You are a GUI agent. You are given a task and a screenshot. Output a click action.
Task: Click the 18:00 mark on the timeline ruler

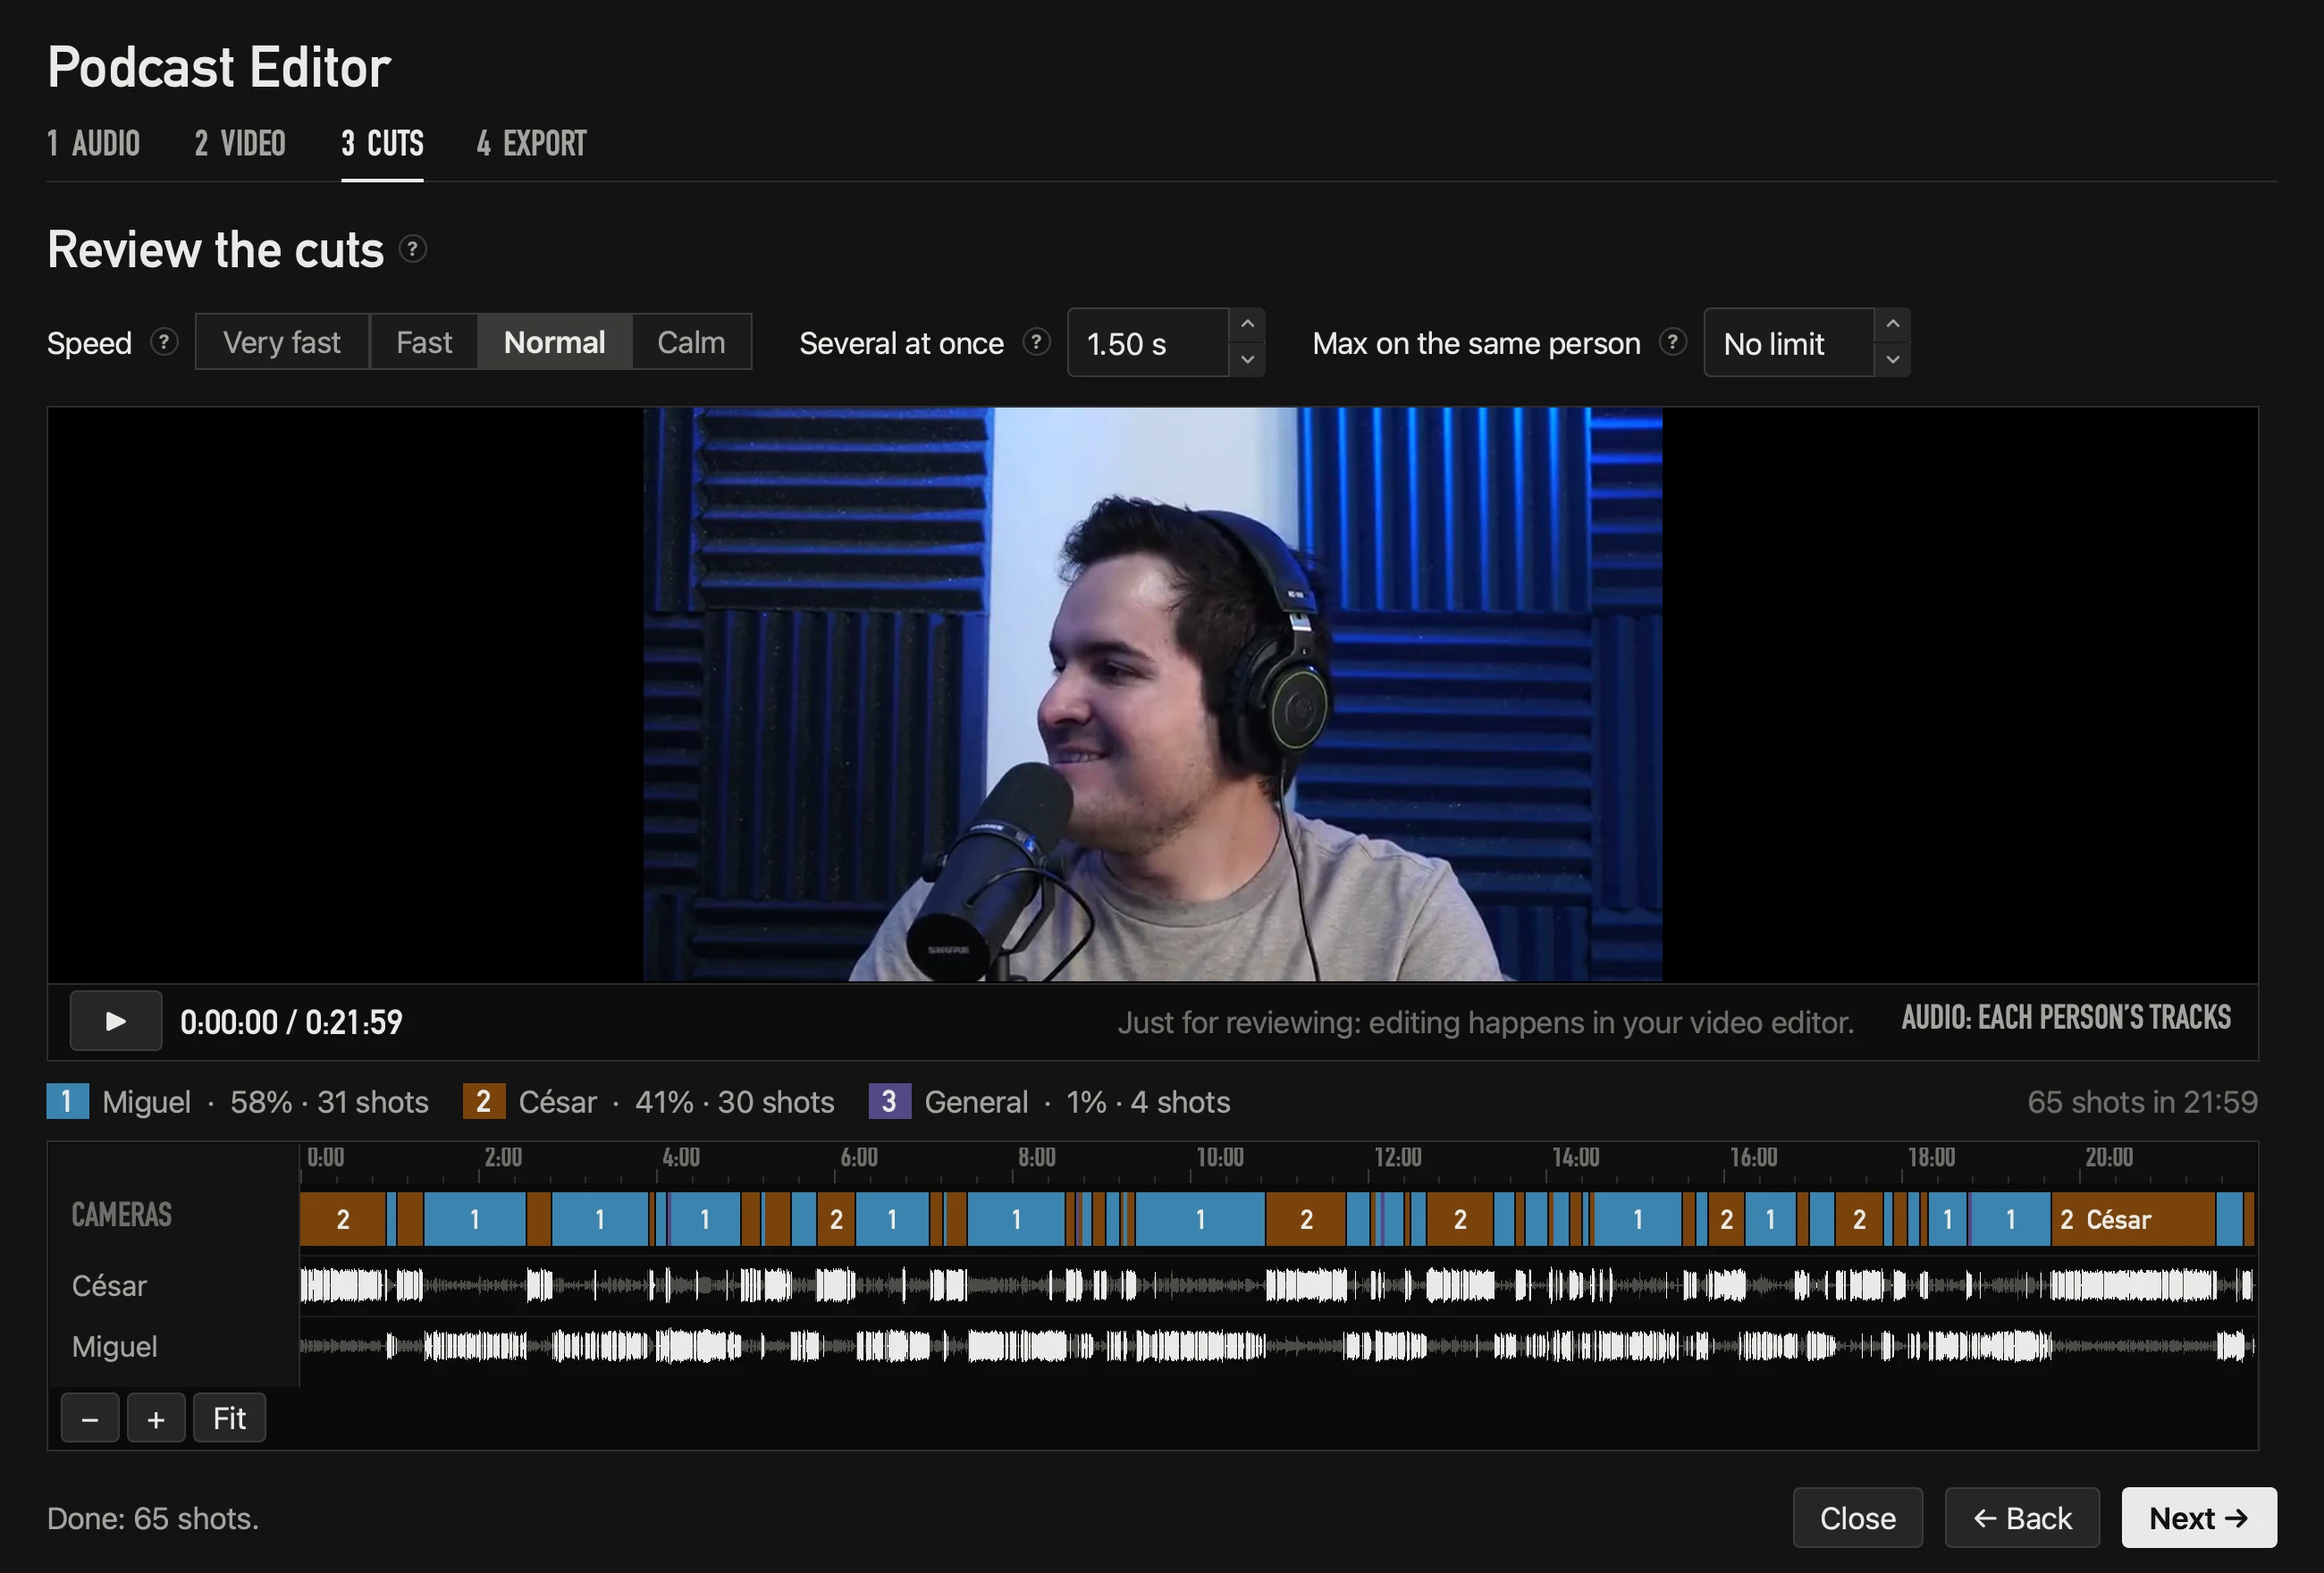[x=1931, y=1157]
